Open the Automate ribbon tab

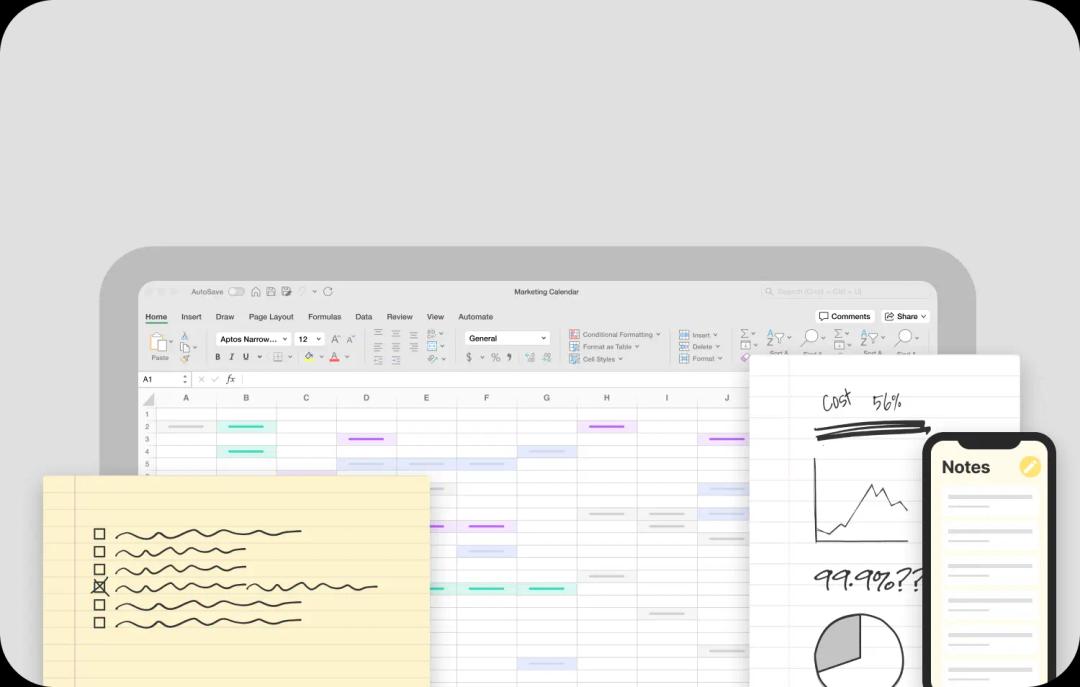[x=476, y=317]
